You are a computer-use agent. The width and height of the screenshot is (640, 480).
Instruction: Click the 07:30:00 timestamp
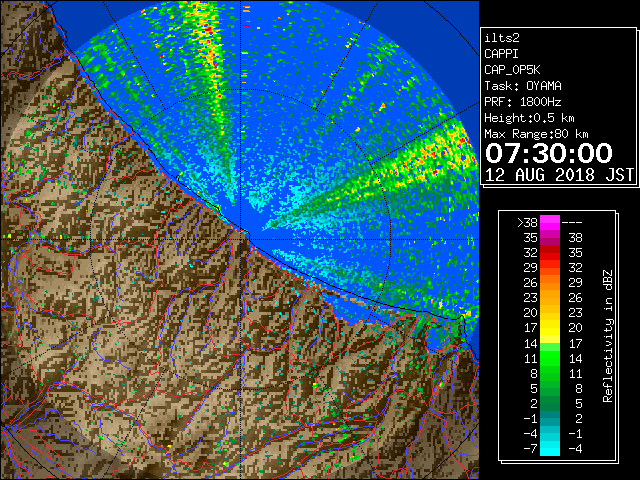549,153
